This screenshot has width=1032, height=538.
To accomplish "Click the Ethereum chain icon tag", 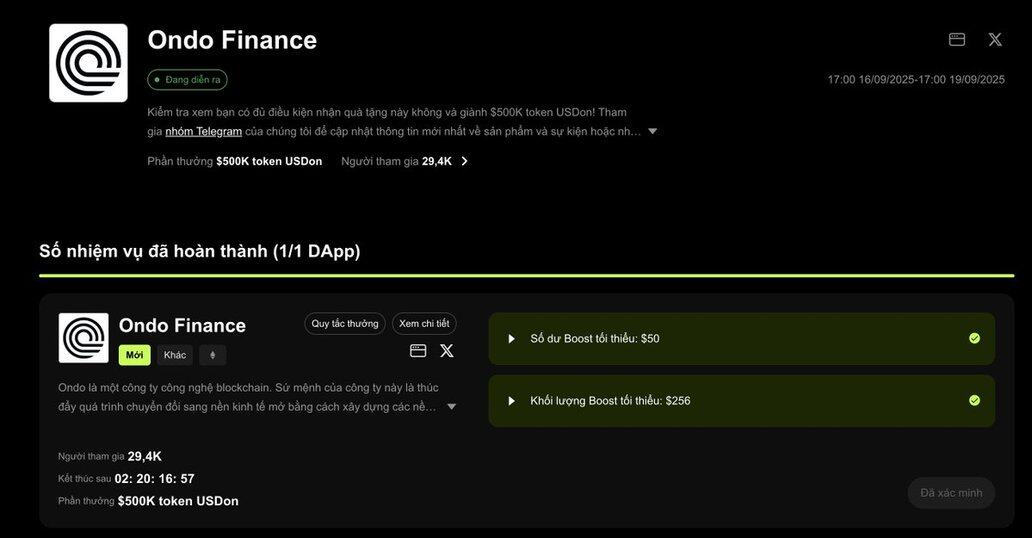I will coord(213,355).
